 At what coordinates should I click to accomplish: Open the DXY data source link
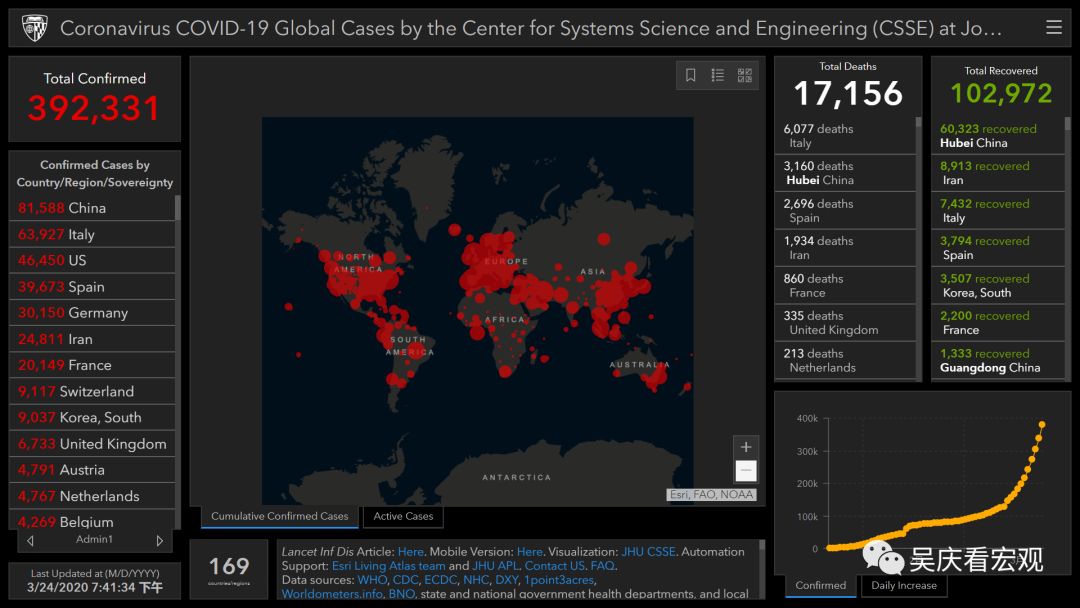click(x=506, y=580)
